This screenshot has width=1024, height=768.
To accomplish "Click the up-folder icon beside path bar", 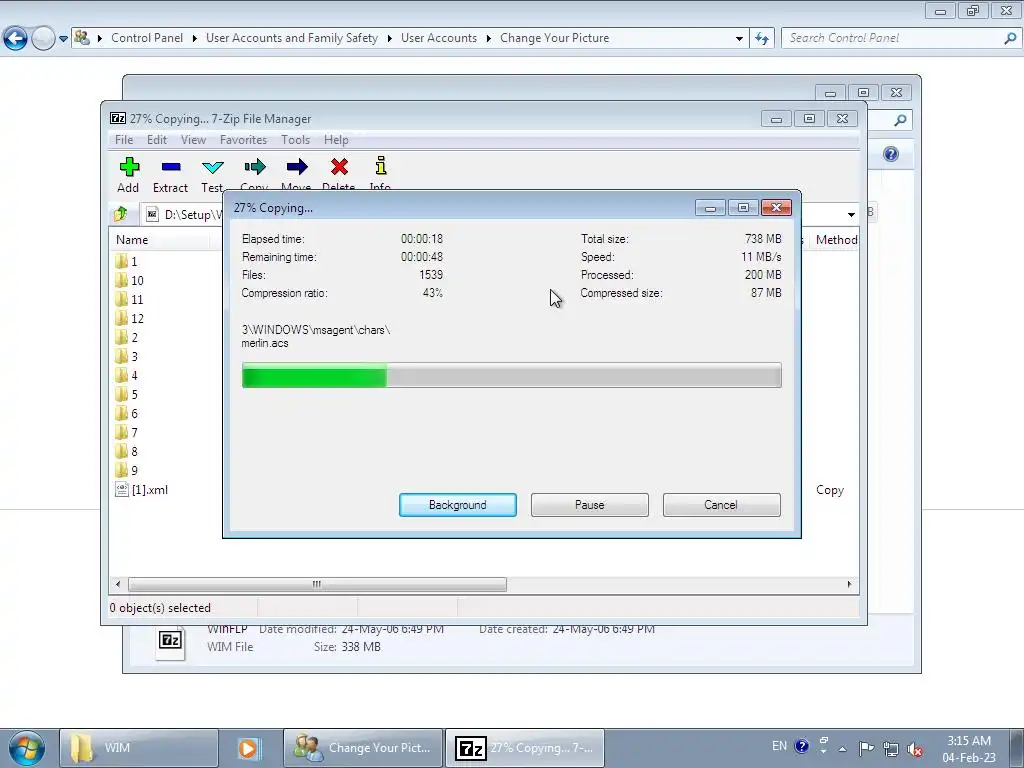I will (x=121, y=214).
